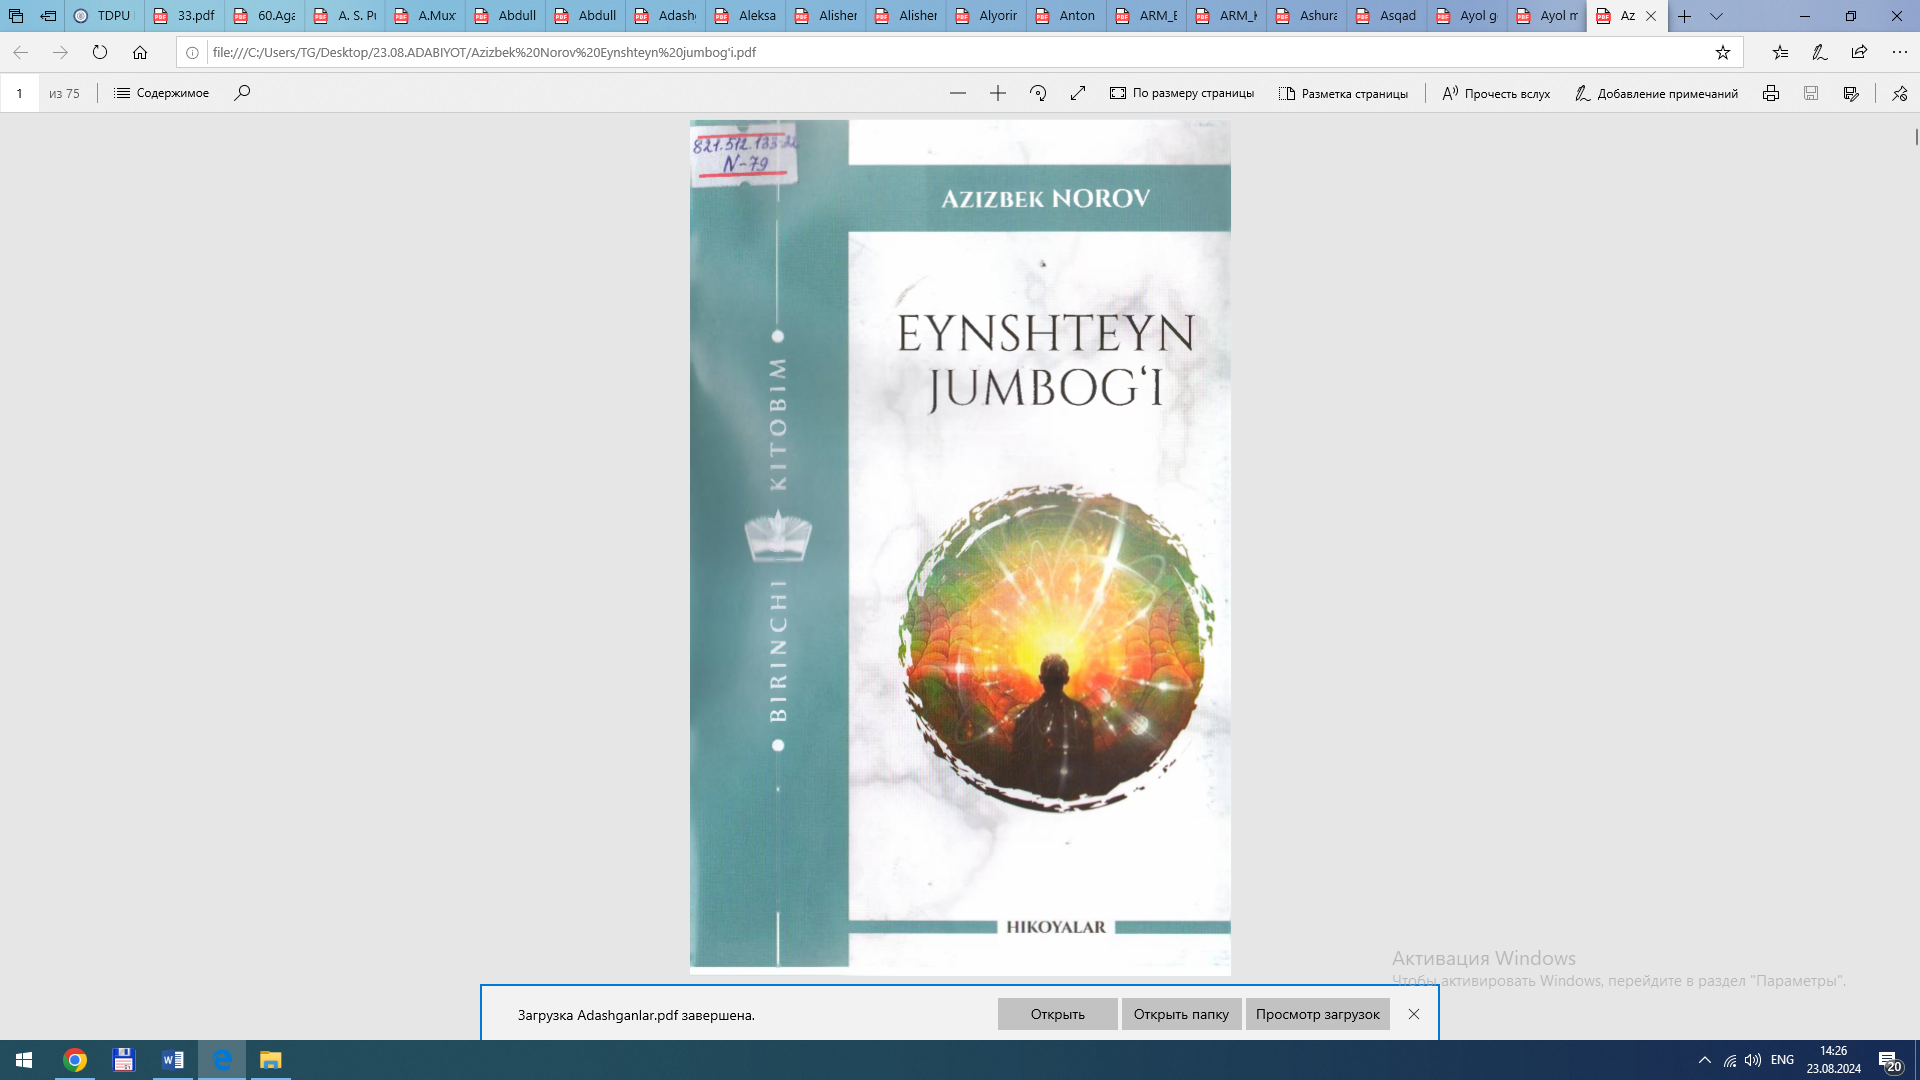
Task: Print the PDF document
Action: click(1771, 93)
